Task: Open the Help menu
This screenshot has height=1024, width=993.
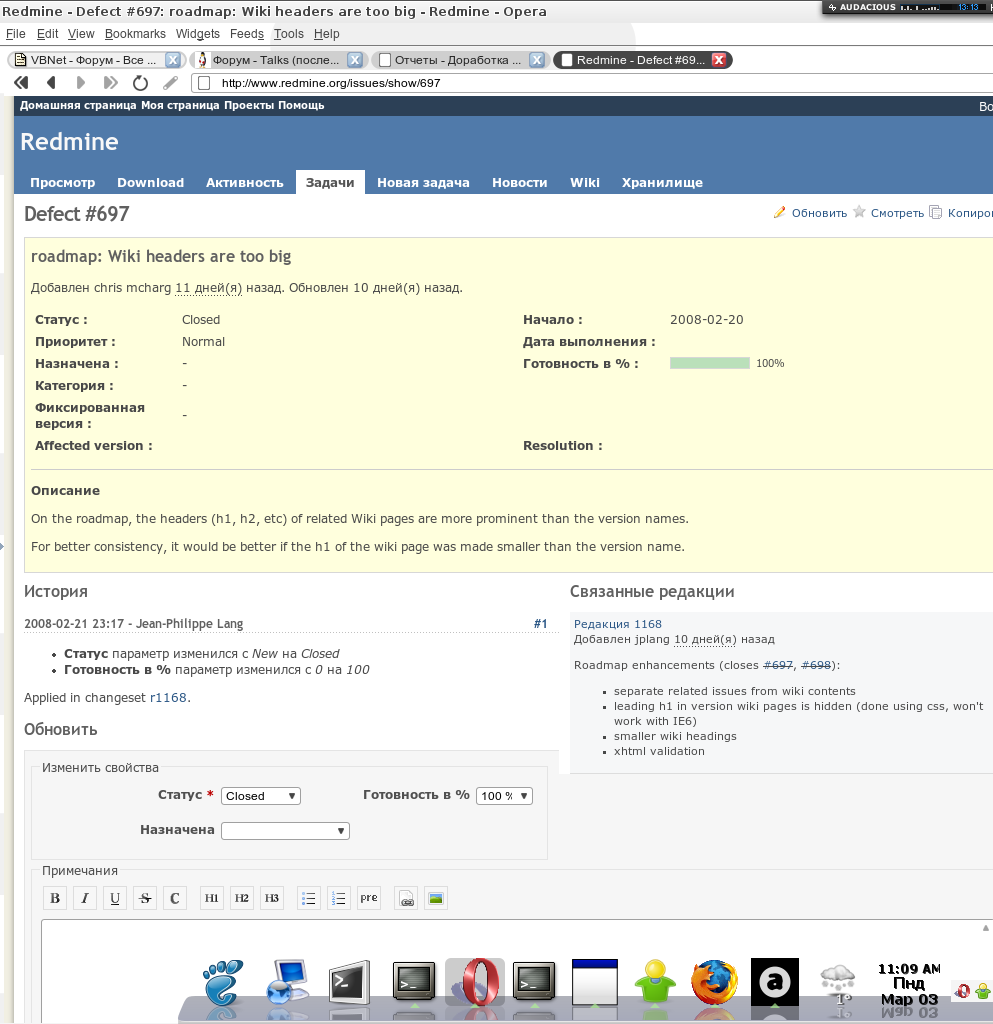Action: click(326, 34)
